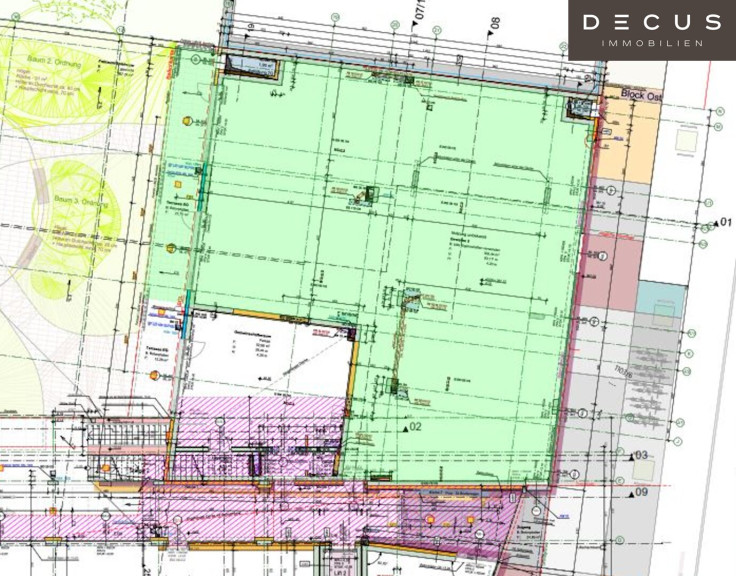Click the small beige square right of Block Ost
This screenshot has width=736, height=576.
(686, 142)
